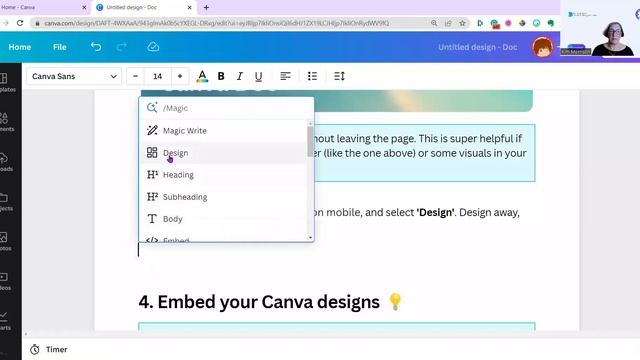This screenshot has width=640, height=360.
Task: Switch to the Home - Canva browser tab
Action: (x=41, y=7)
